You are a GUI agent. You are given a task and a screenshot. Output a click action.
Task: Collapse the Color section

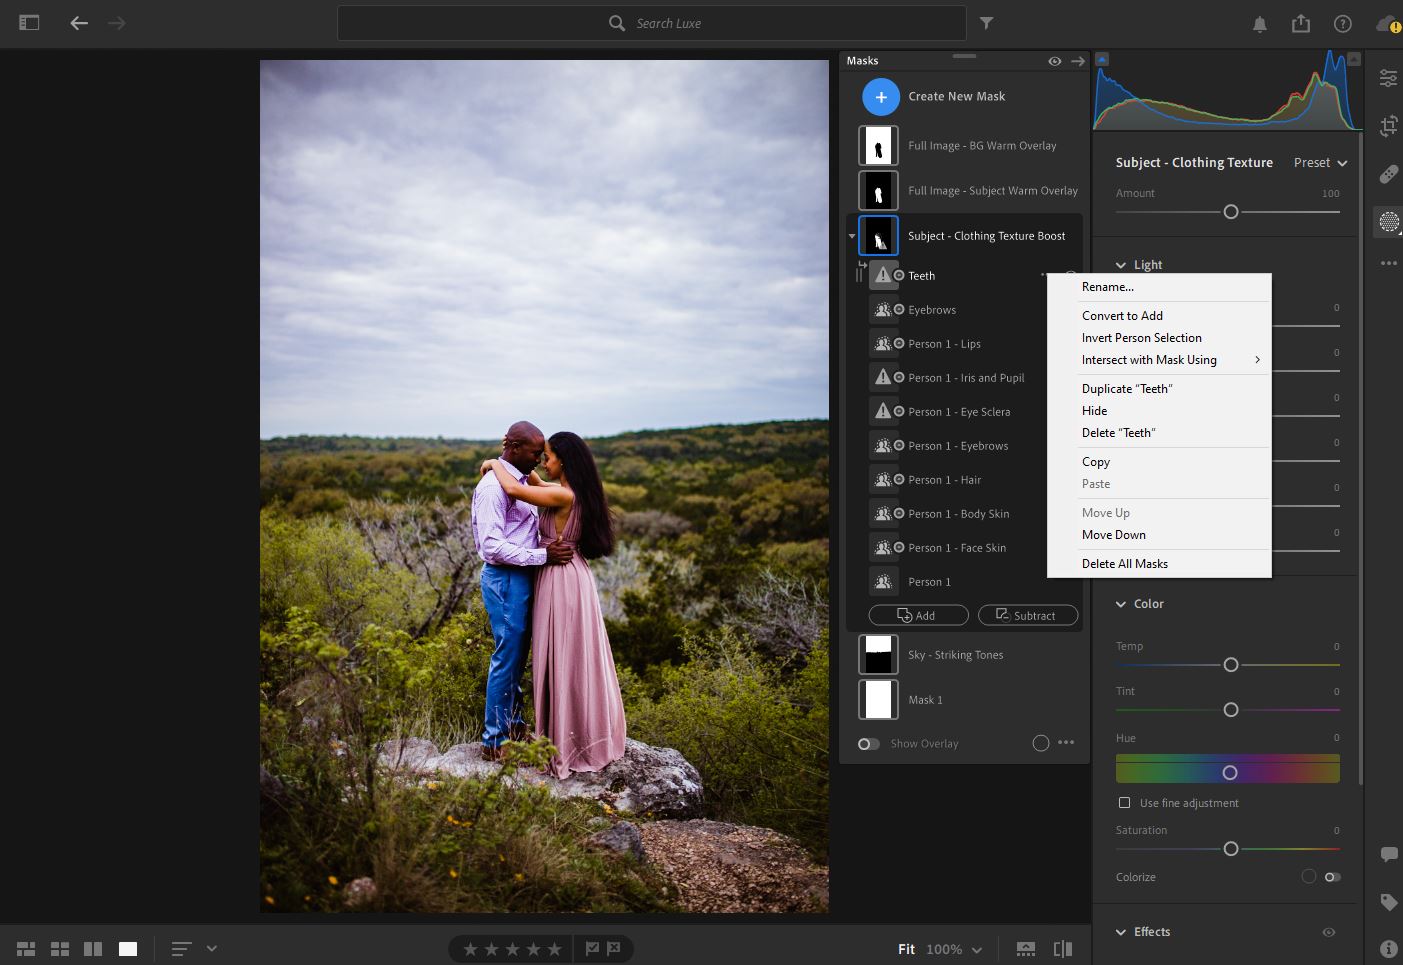1121,604
